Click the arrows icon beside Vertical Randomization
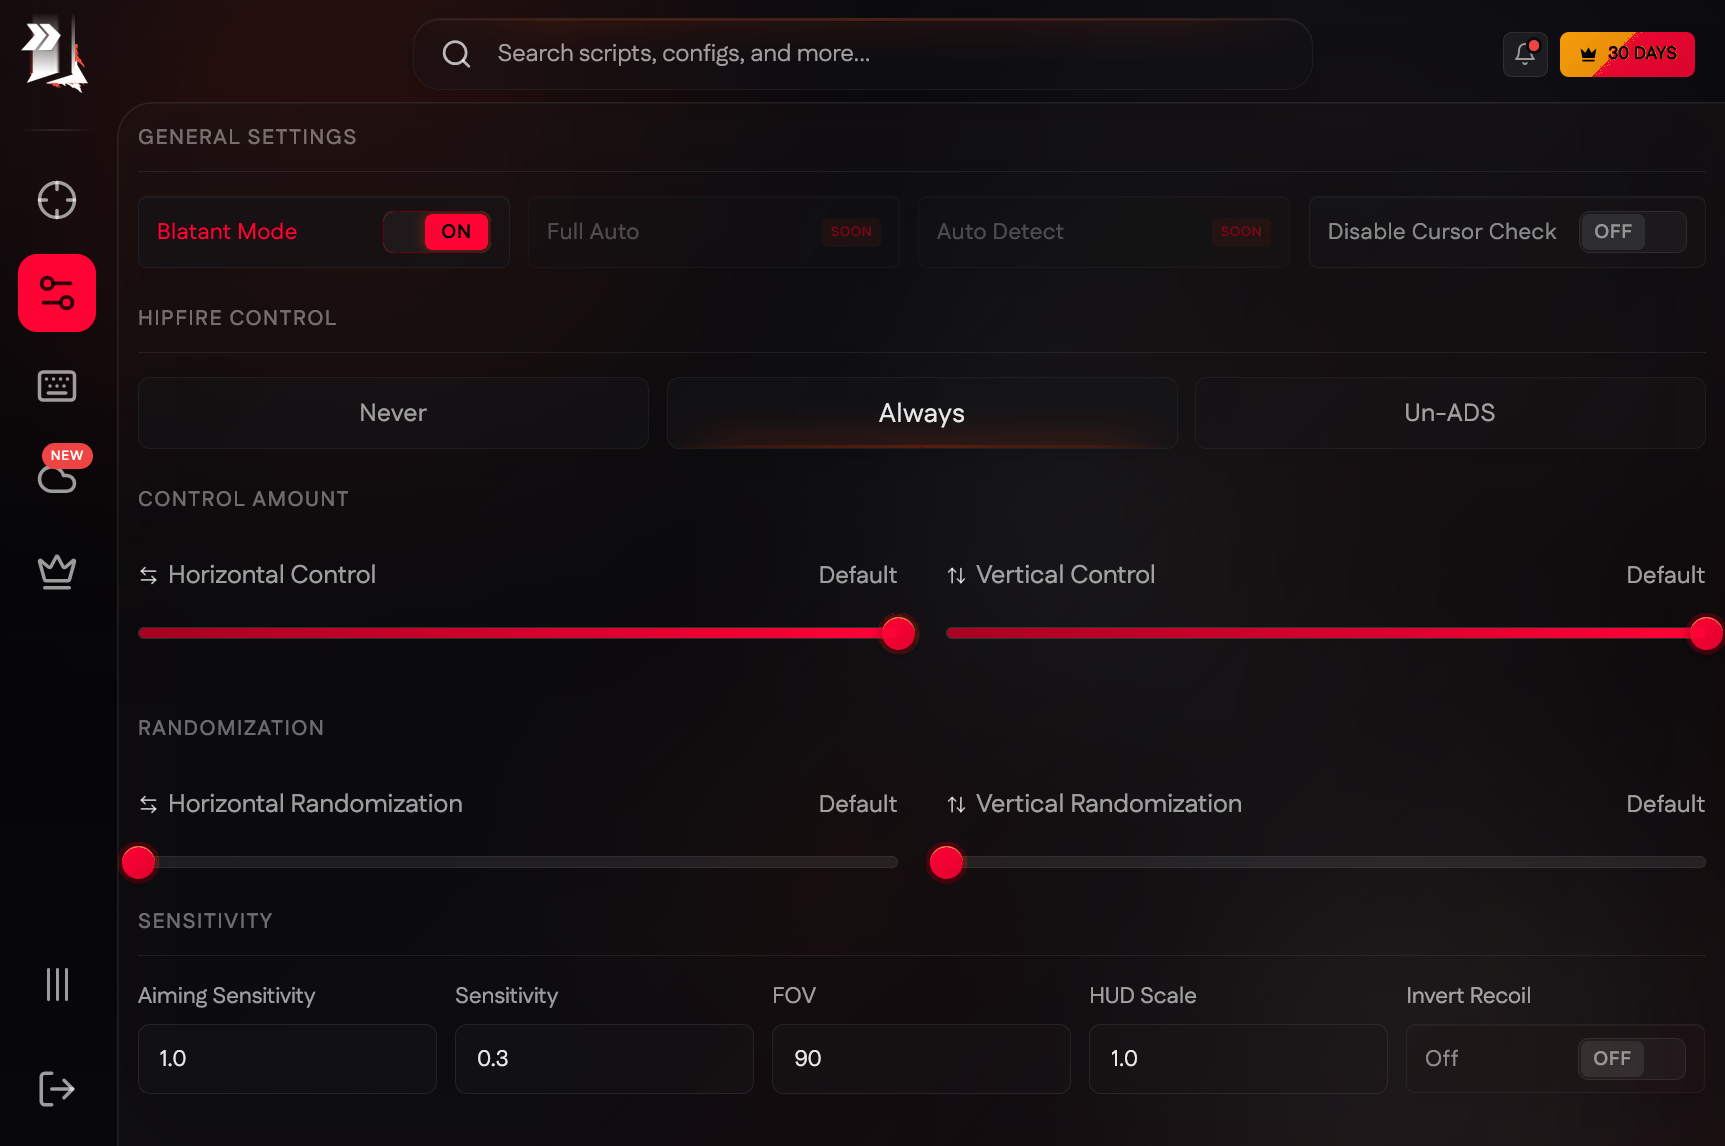Image resolution: width=1725 pixels, height=1146 pixels. [x=956, y=804]
